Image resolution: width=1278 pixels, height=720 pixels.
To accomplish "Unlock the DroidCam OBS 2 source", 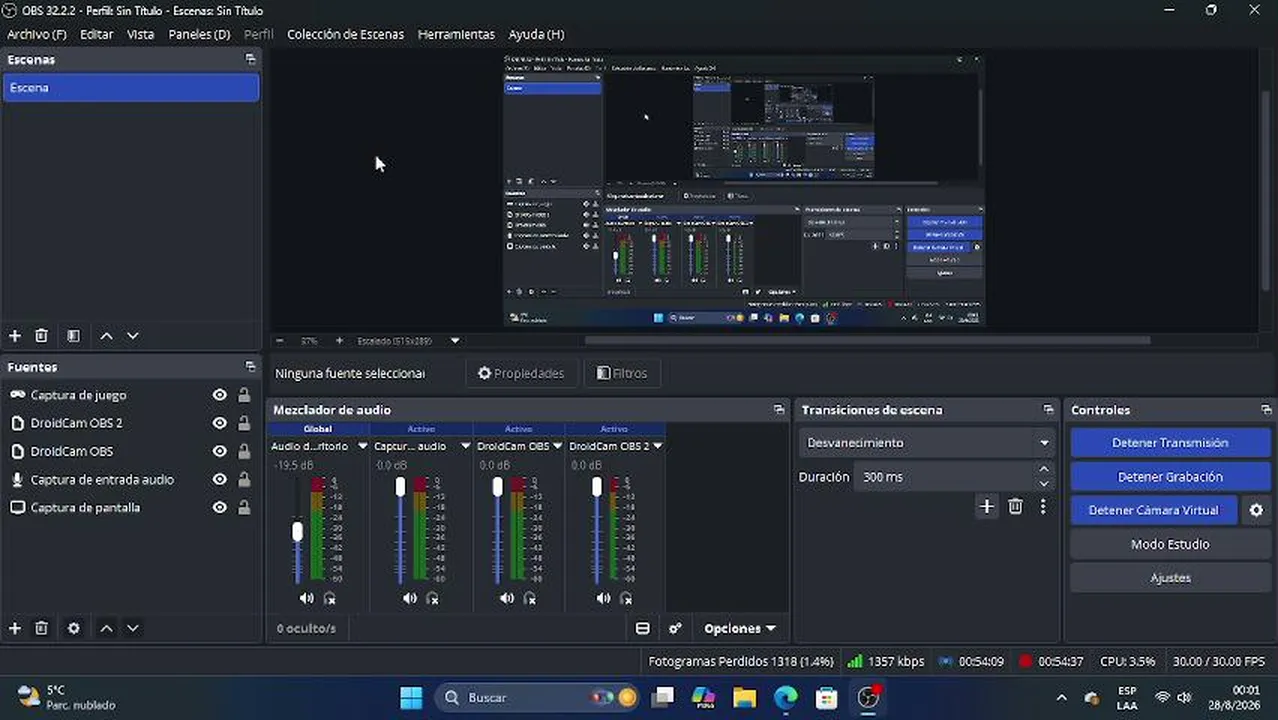I will pyautogui.click(x=244, y=423).
